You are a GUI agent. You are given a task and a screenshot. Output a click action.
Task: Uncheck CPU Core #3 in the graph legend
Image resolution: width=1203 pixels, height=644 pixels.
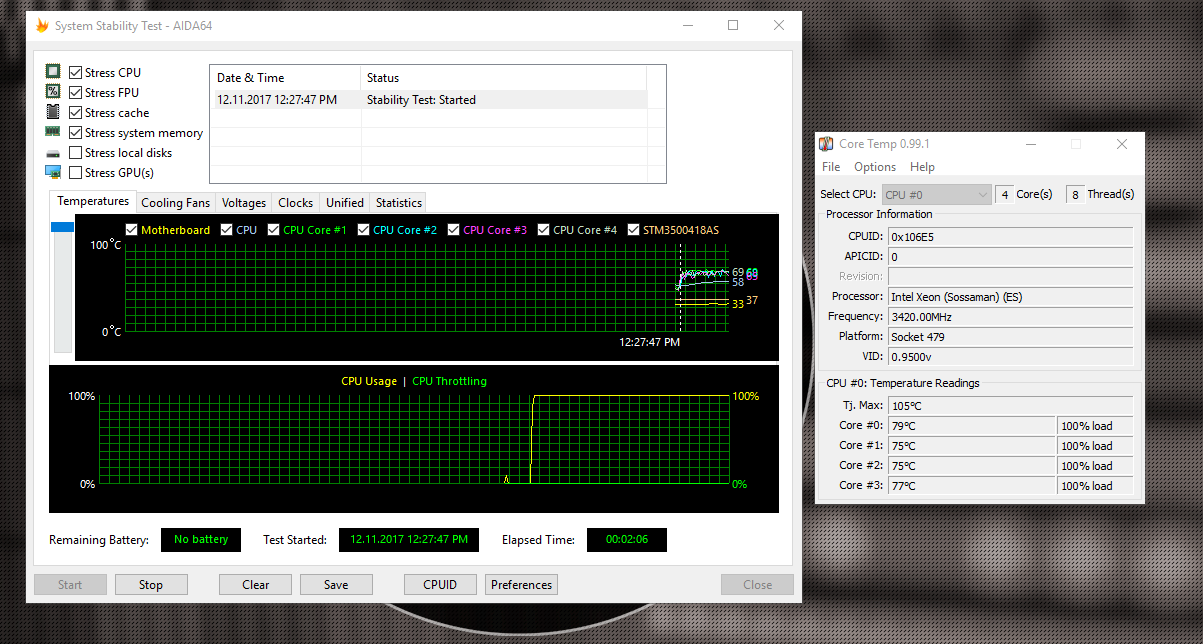click(453, 230)
